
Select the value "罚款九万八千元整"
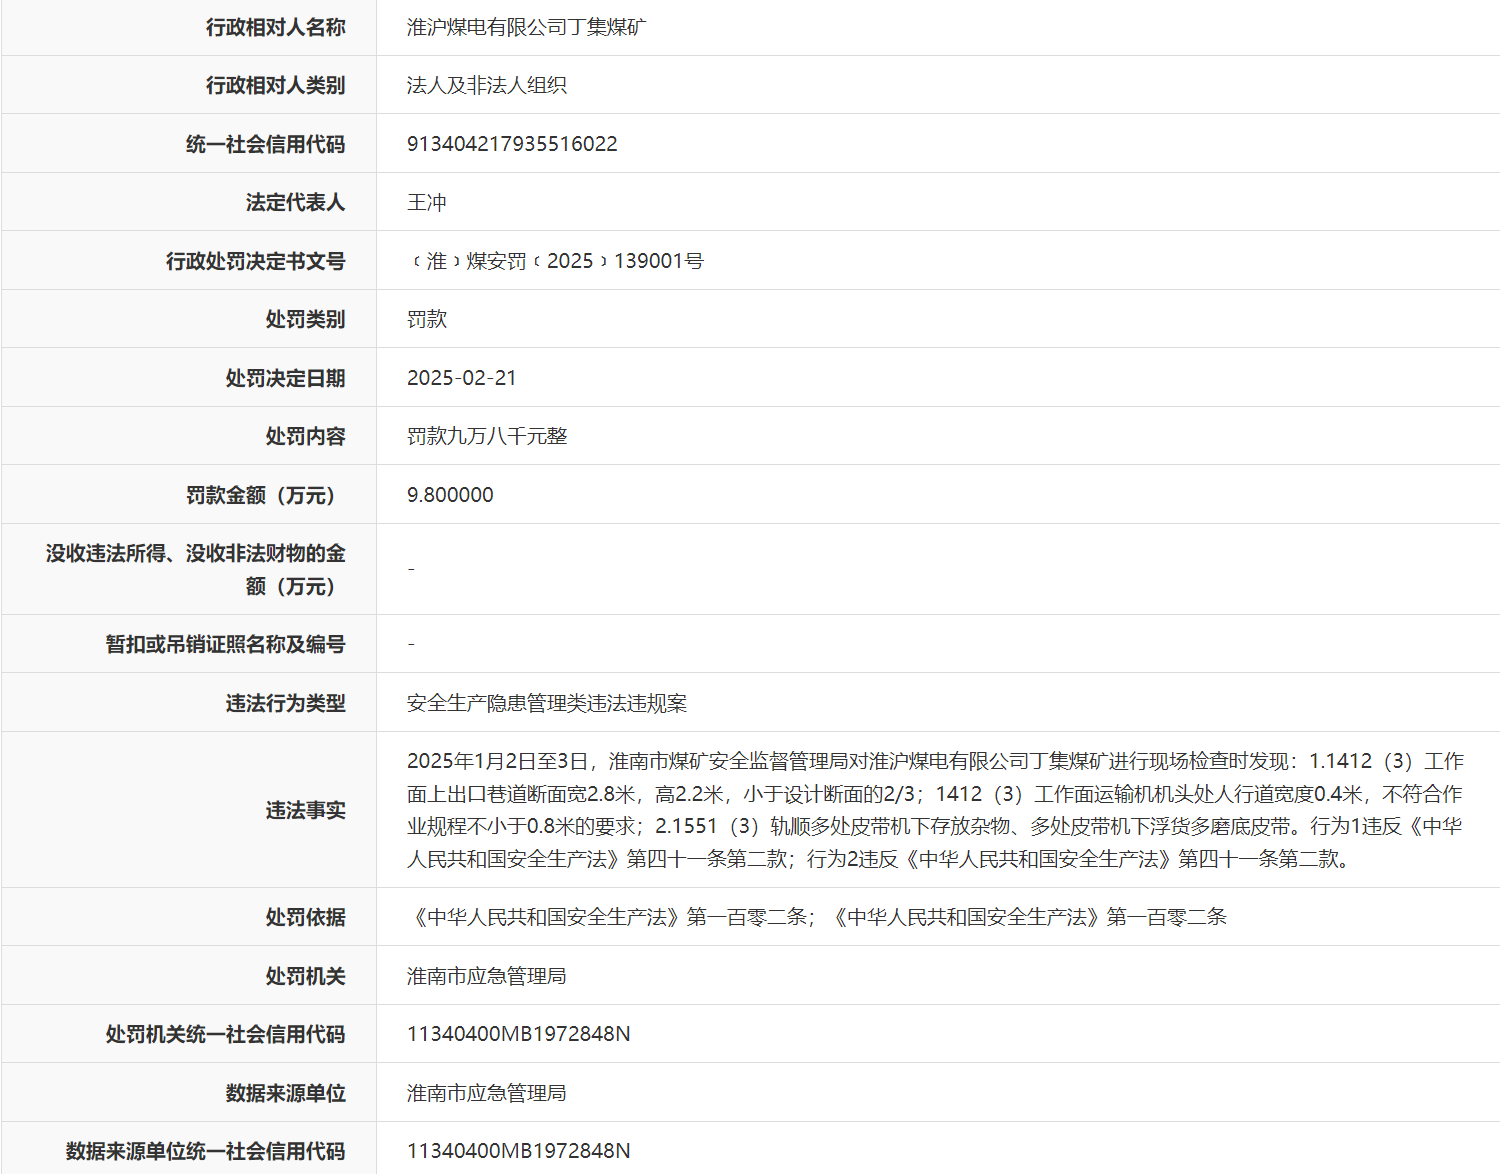(487, 436)
